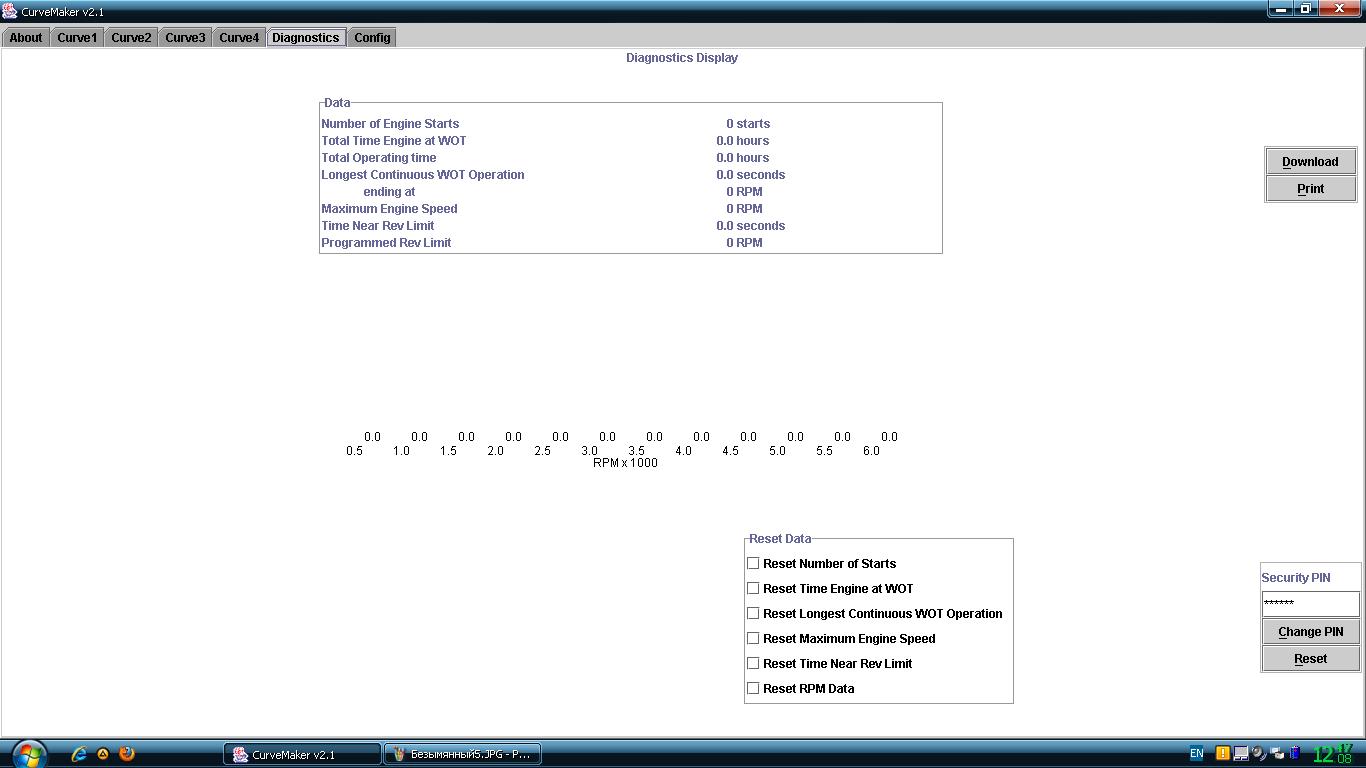Focus the Security PIN input field
The image size is (1366, 768).
[x=1310, y=603]
